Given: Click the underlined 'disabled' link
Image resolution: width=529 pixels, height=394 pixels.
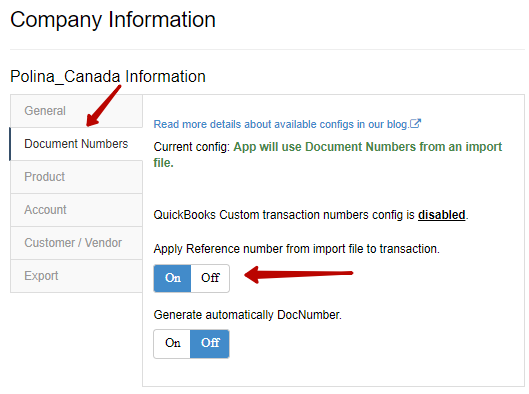Looking at the screenshot, I should click(442, 215).
